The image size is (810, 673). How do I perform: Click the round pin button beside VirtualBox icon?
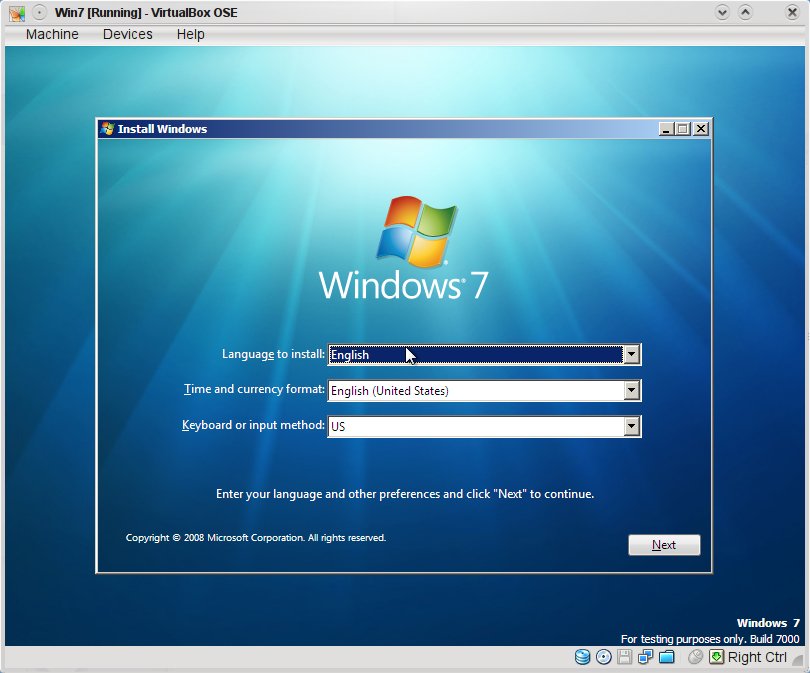(39, 12)
